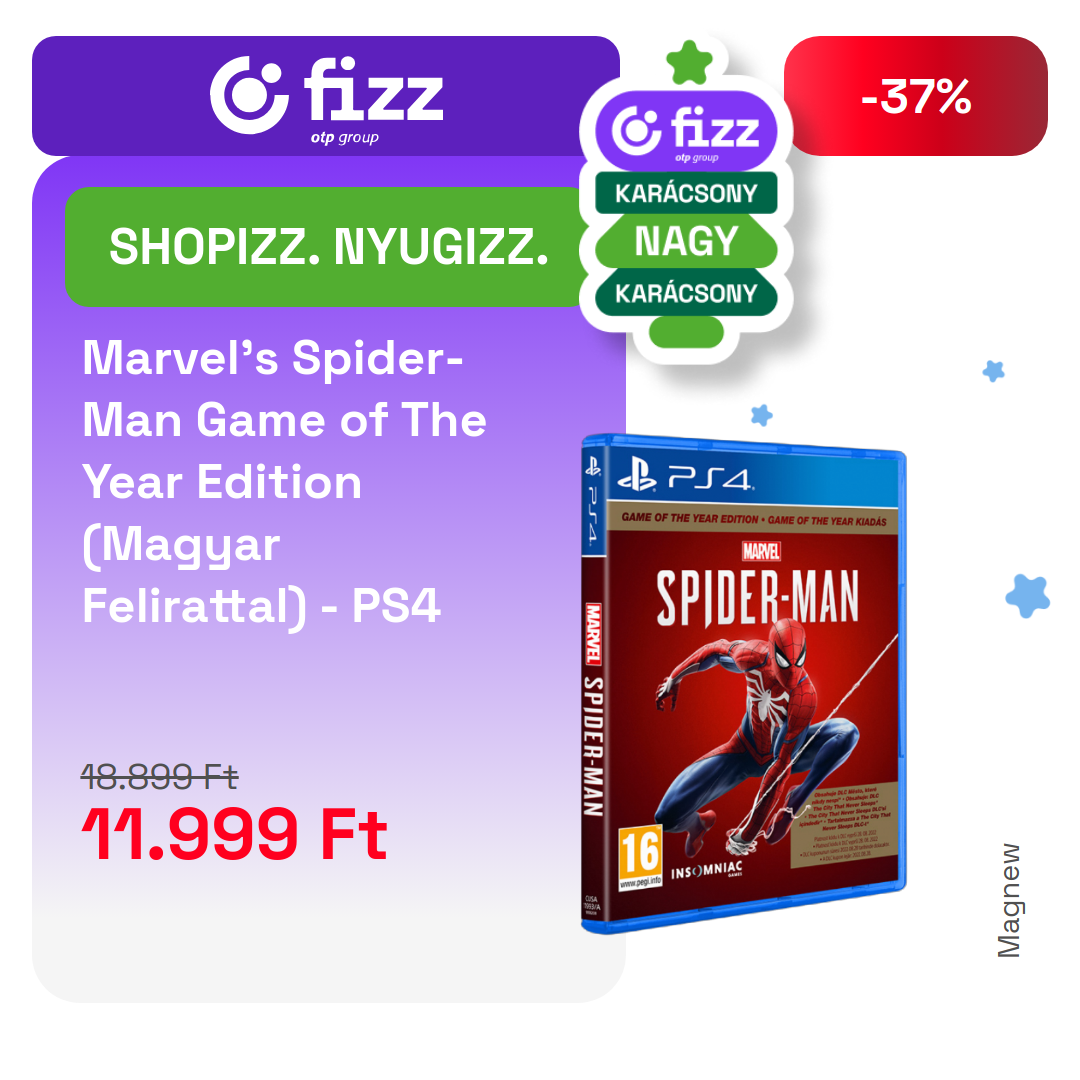Click the Marvel logo above Spider-Man title
The height and width of the screenshot is (1080, 1080).
click(x=761, y=551)
